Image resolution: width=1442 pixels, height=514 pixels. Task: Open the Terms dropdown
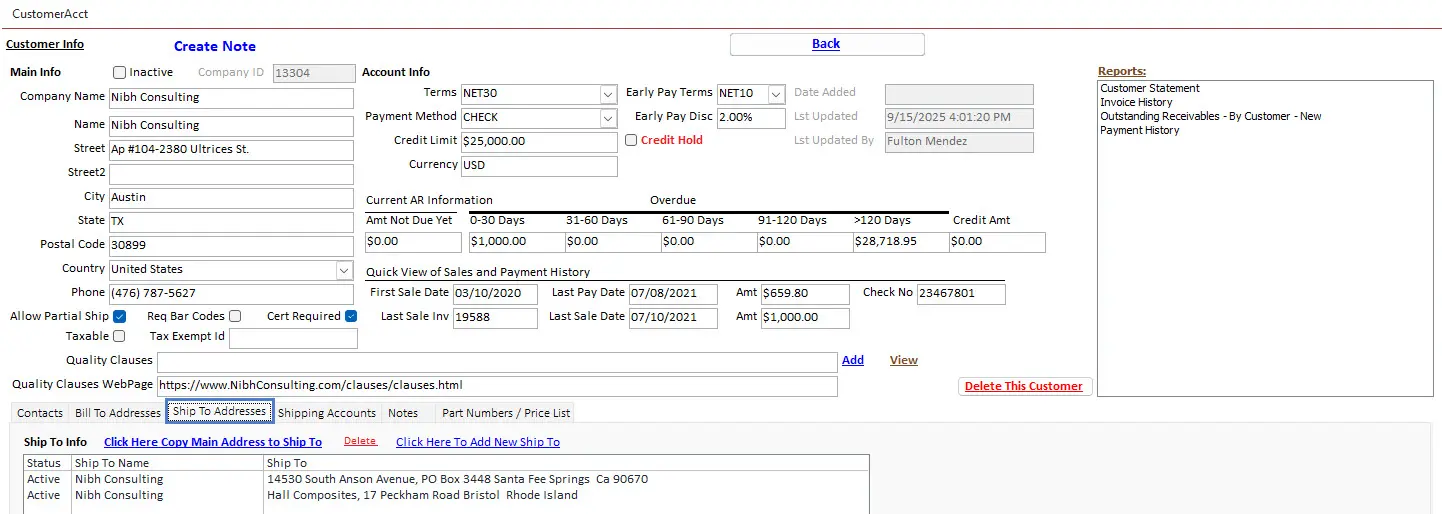coord(608,94)
